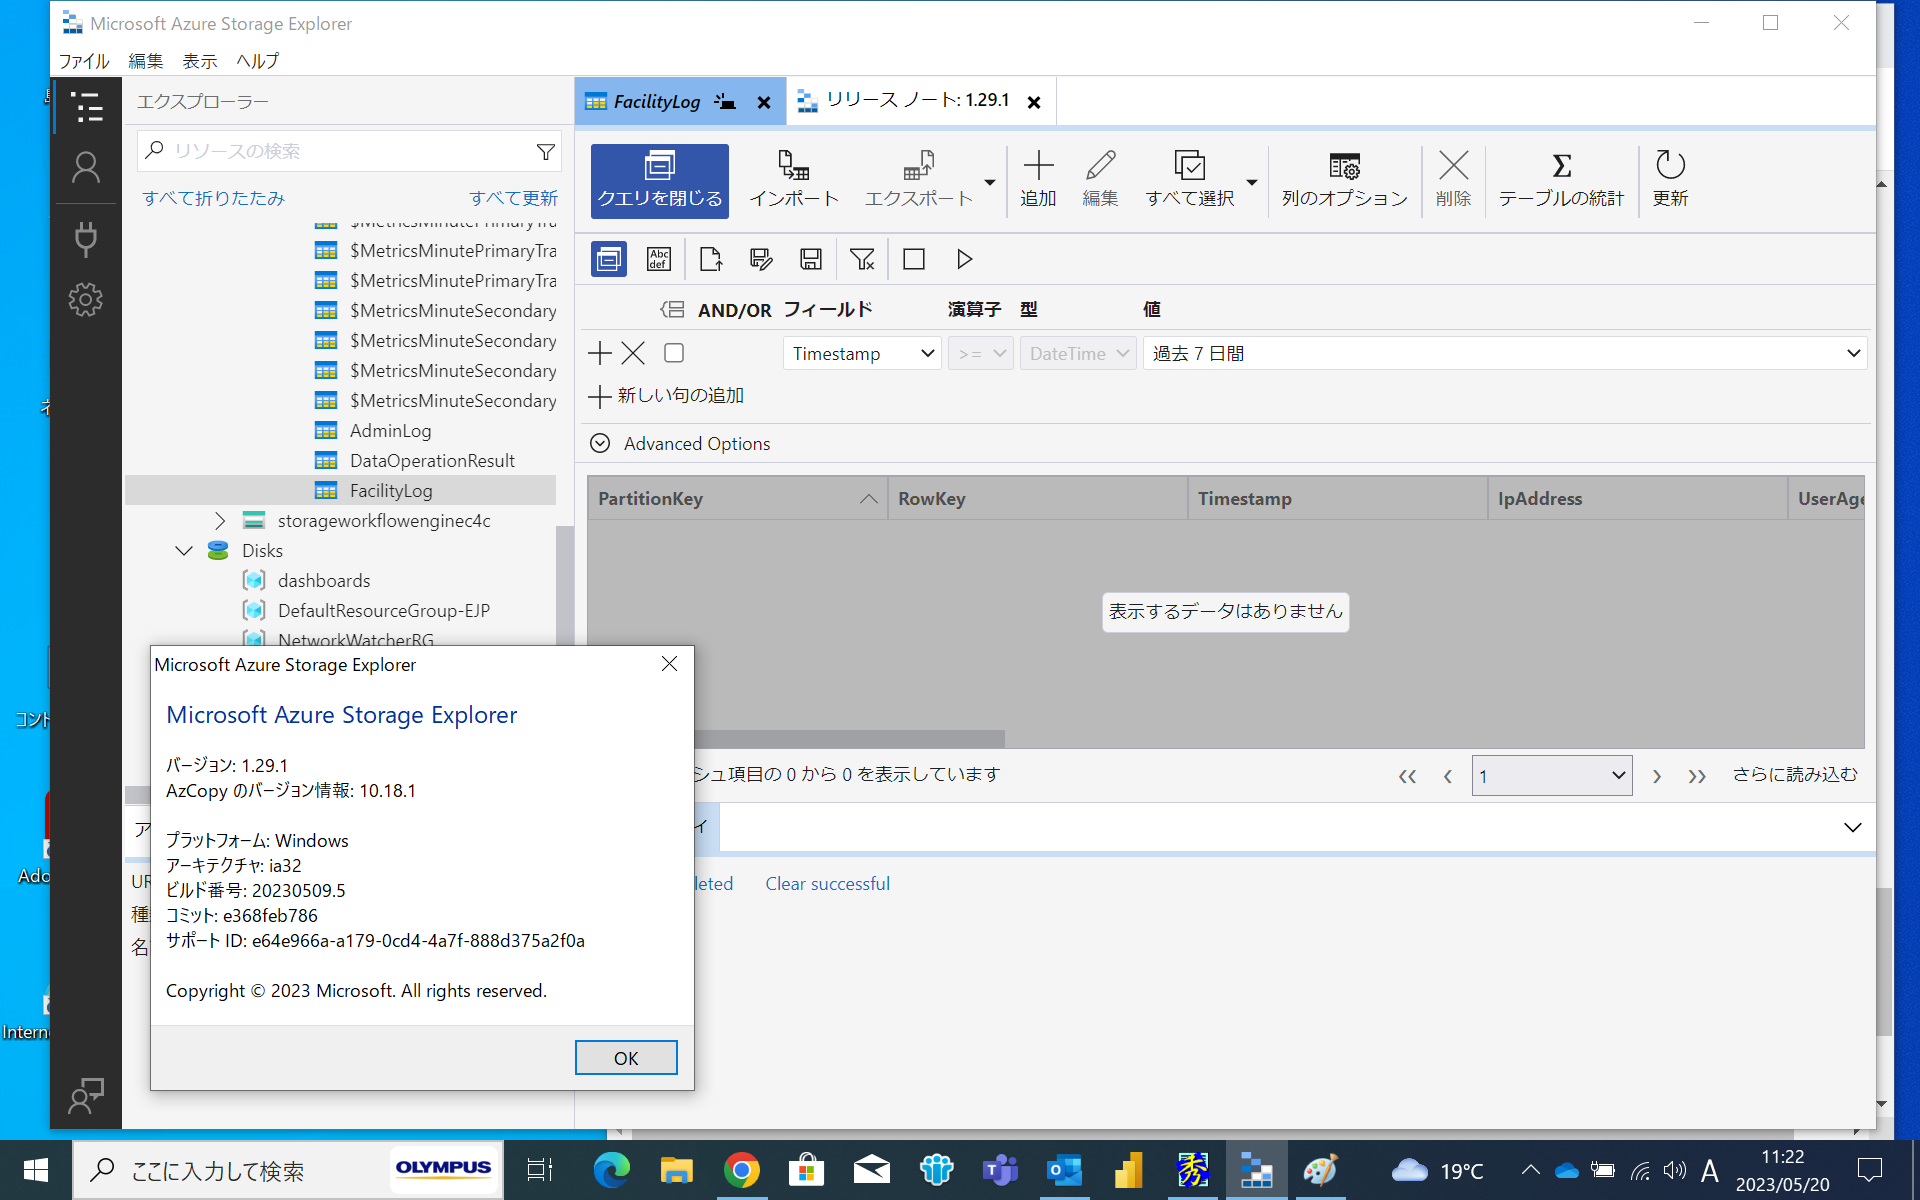The image size is (1920, 1200).
Task: Expand Advanced Options section
Action: click(x=680, y=443)
